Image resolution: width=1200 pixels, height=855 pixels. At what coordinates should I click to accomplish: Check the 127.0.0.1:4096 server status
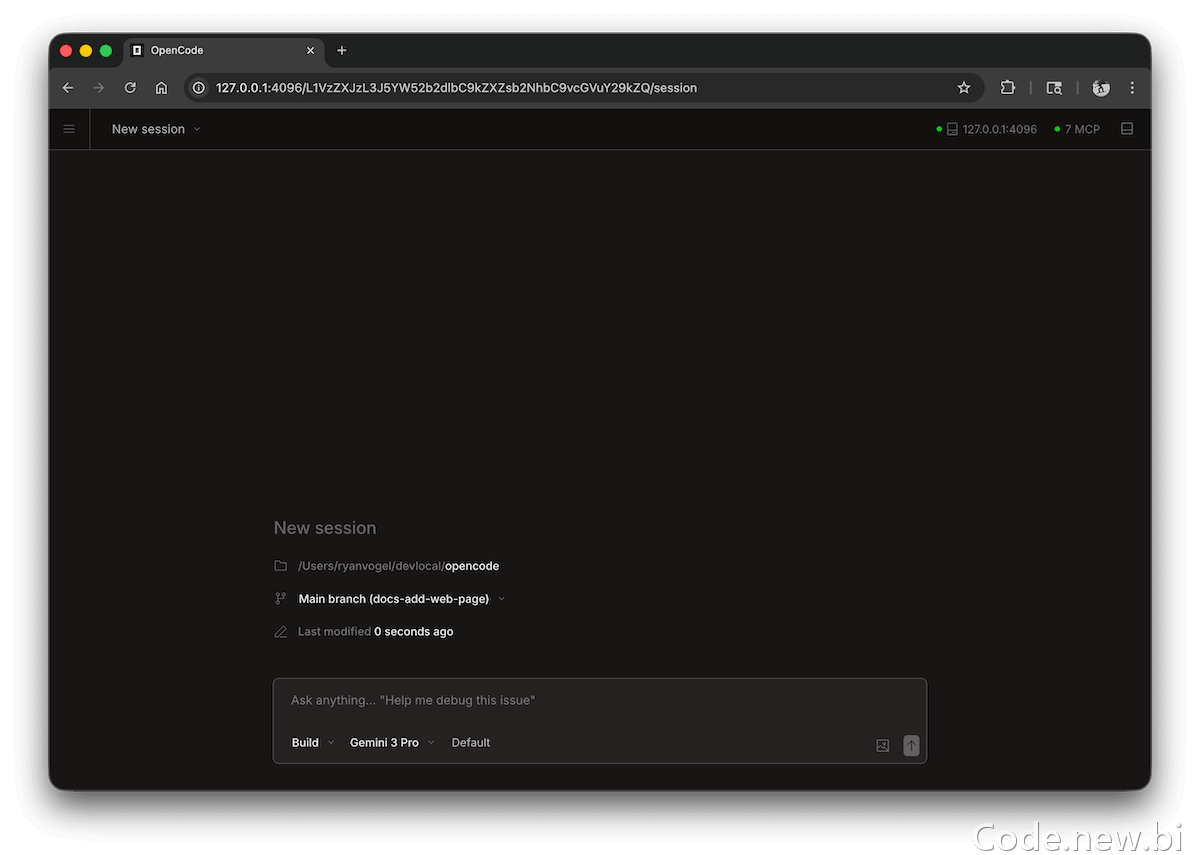point(987,129)
